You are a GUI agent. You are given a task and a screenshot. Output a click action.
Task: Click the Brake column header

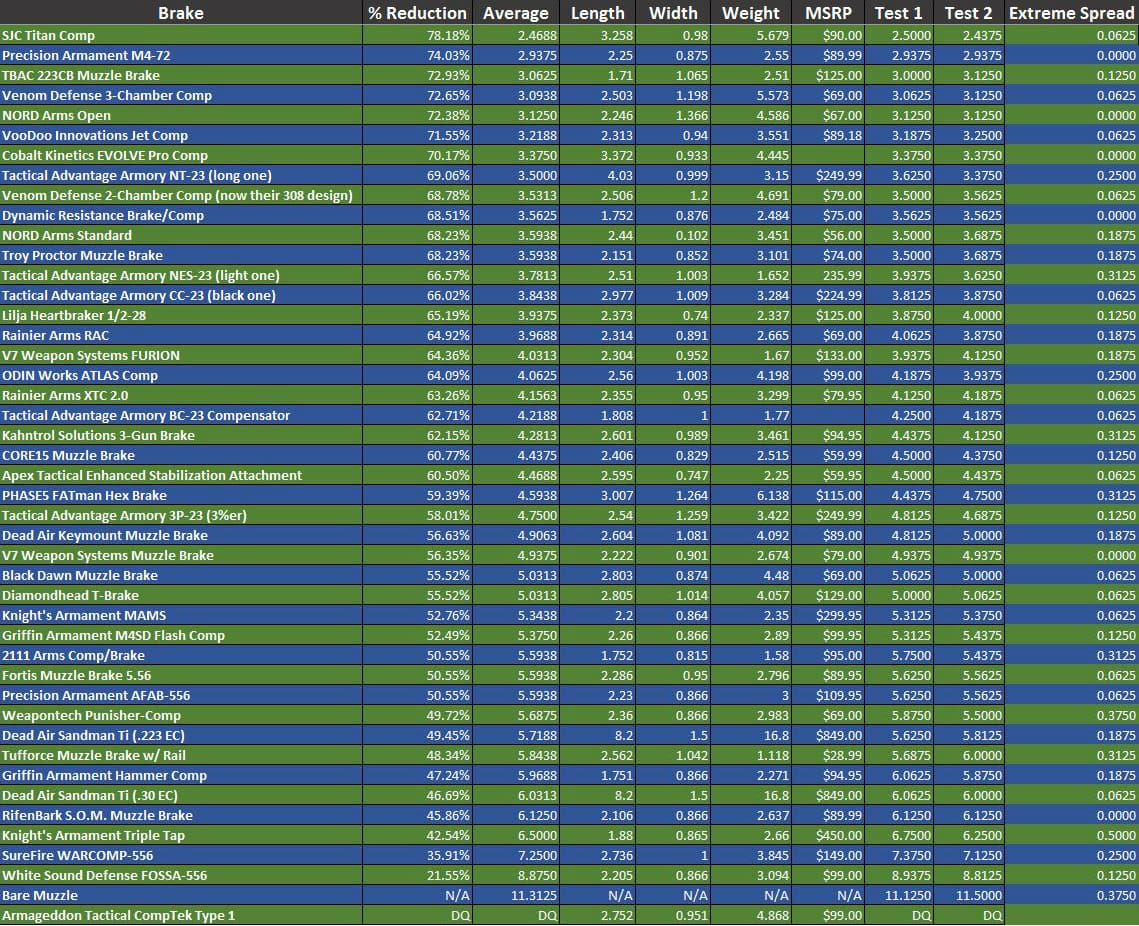click(180, 13)
